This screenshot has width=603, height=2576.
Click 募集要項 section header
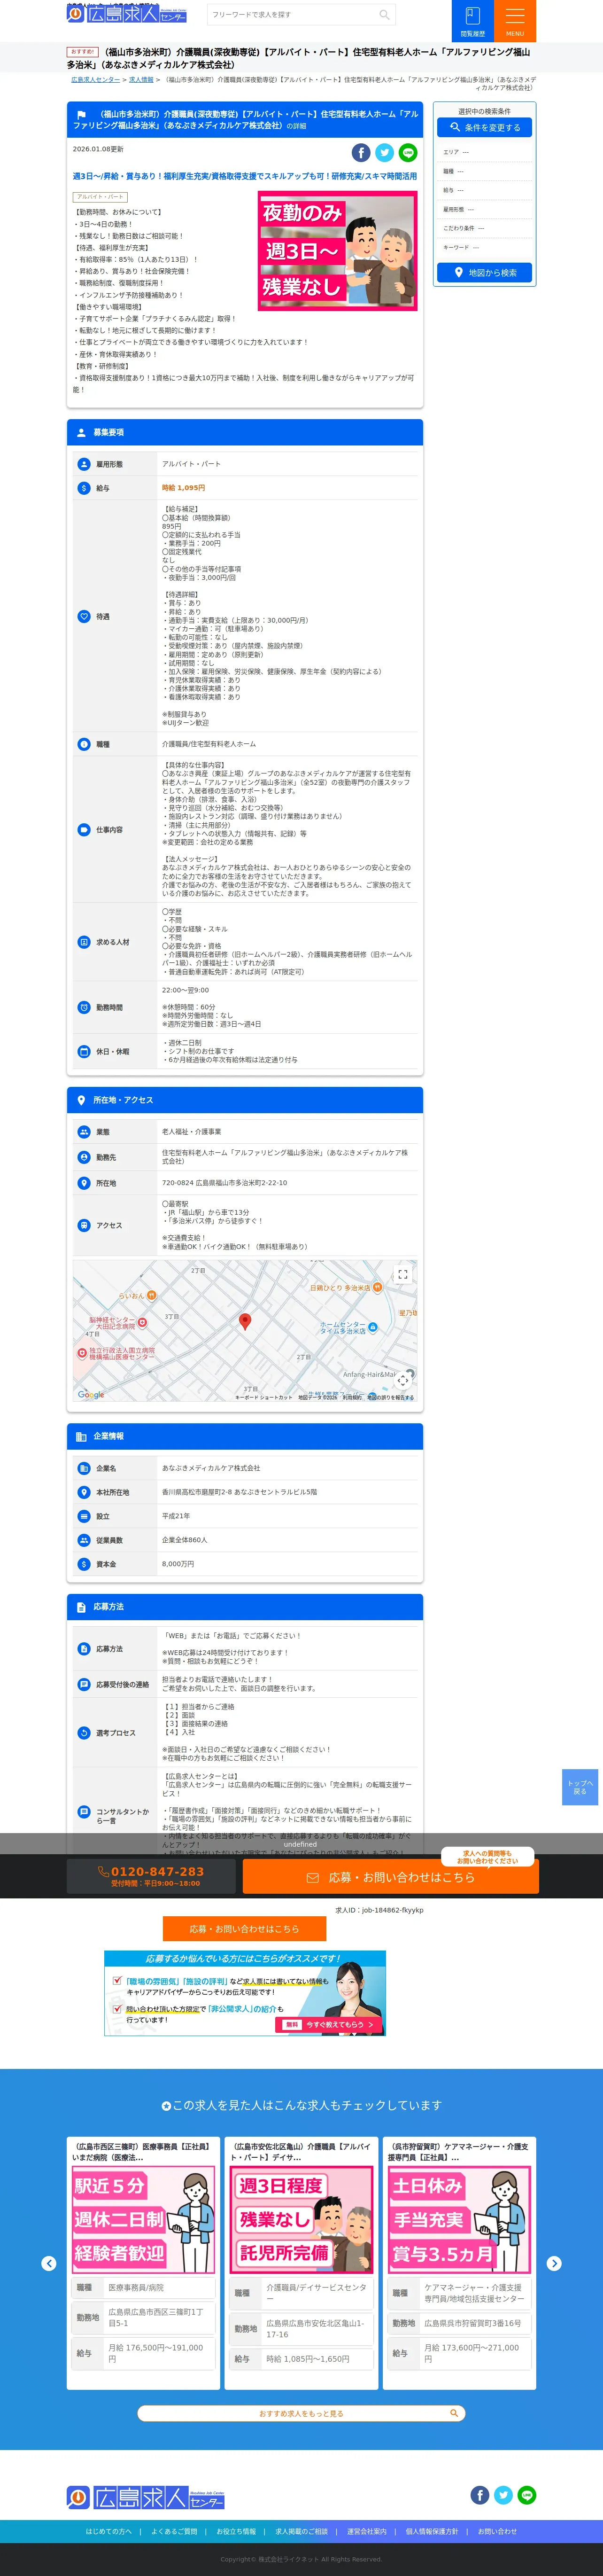tap(245, 432)
